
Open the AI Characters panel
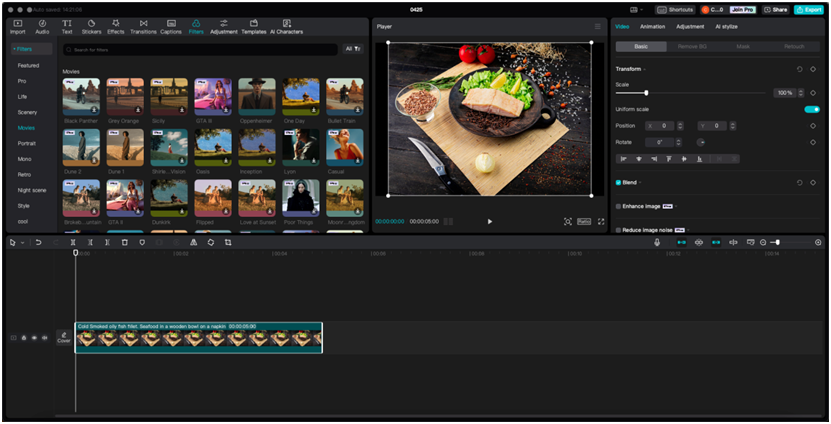pyautogui.click(x=285, y=26)
